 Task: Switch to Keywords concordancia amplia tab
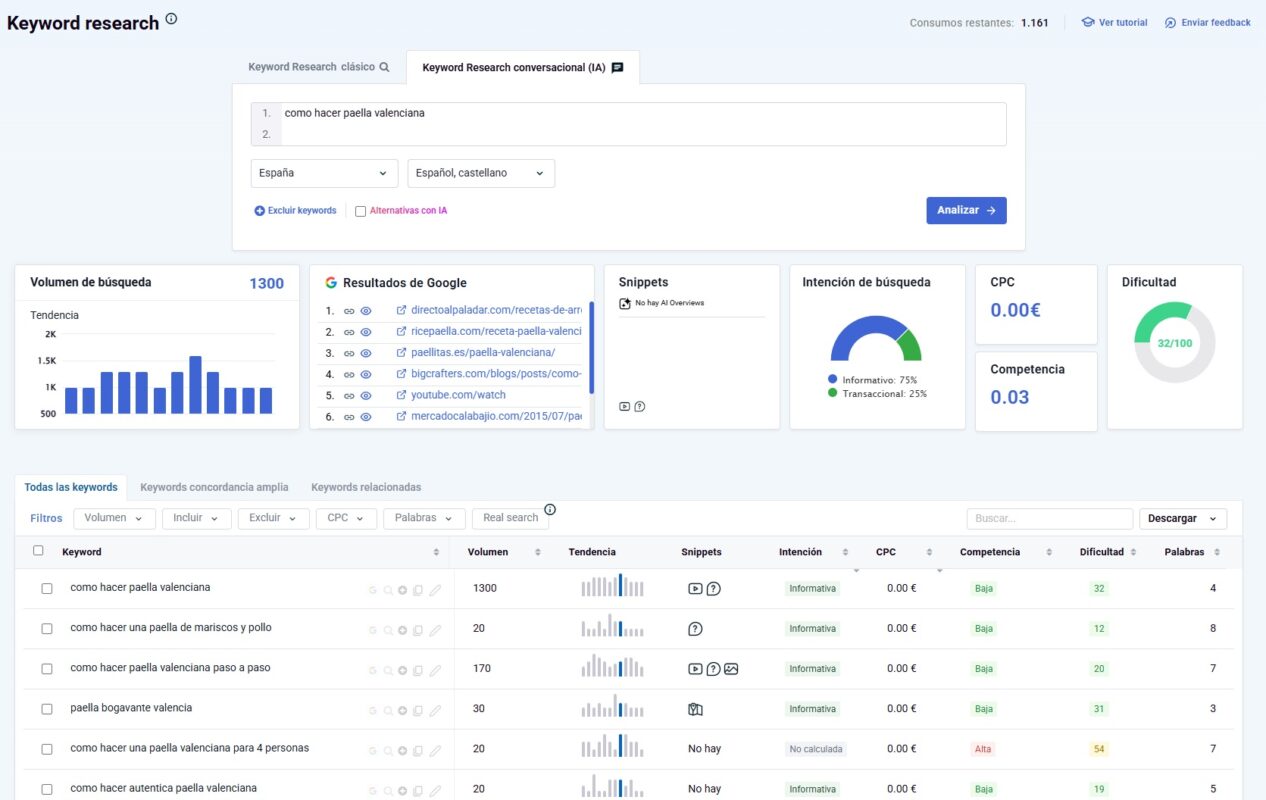214,487
